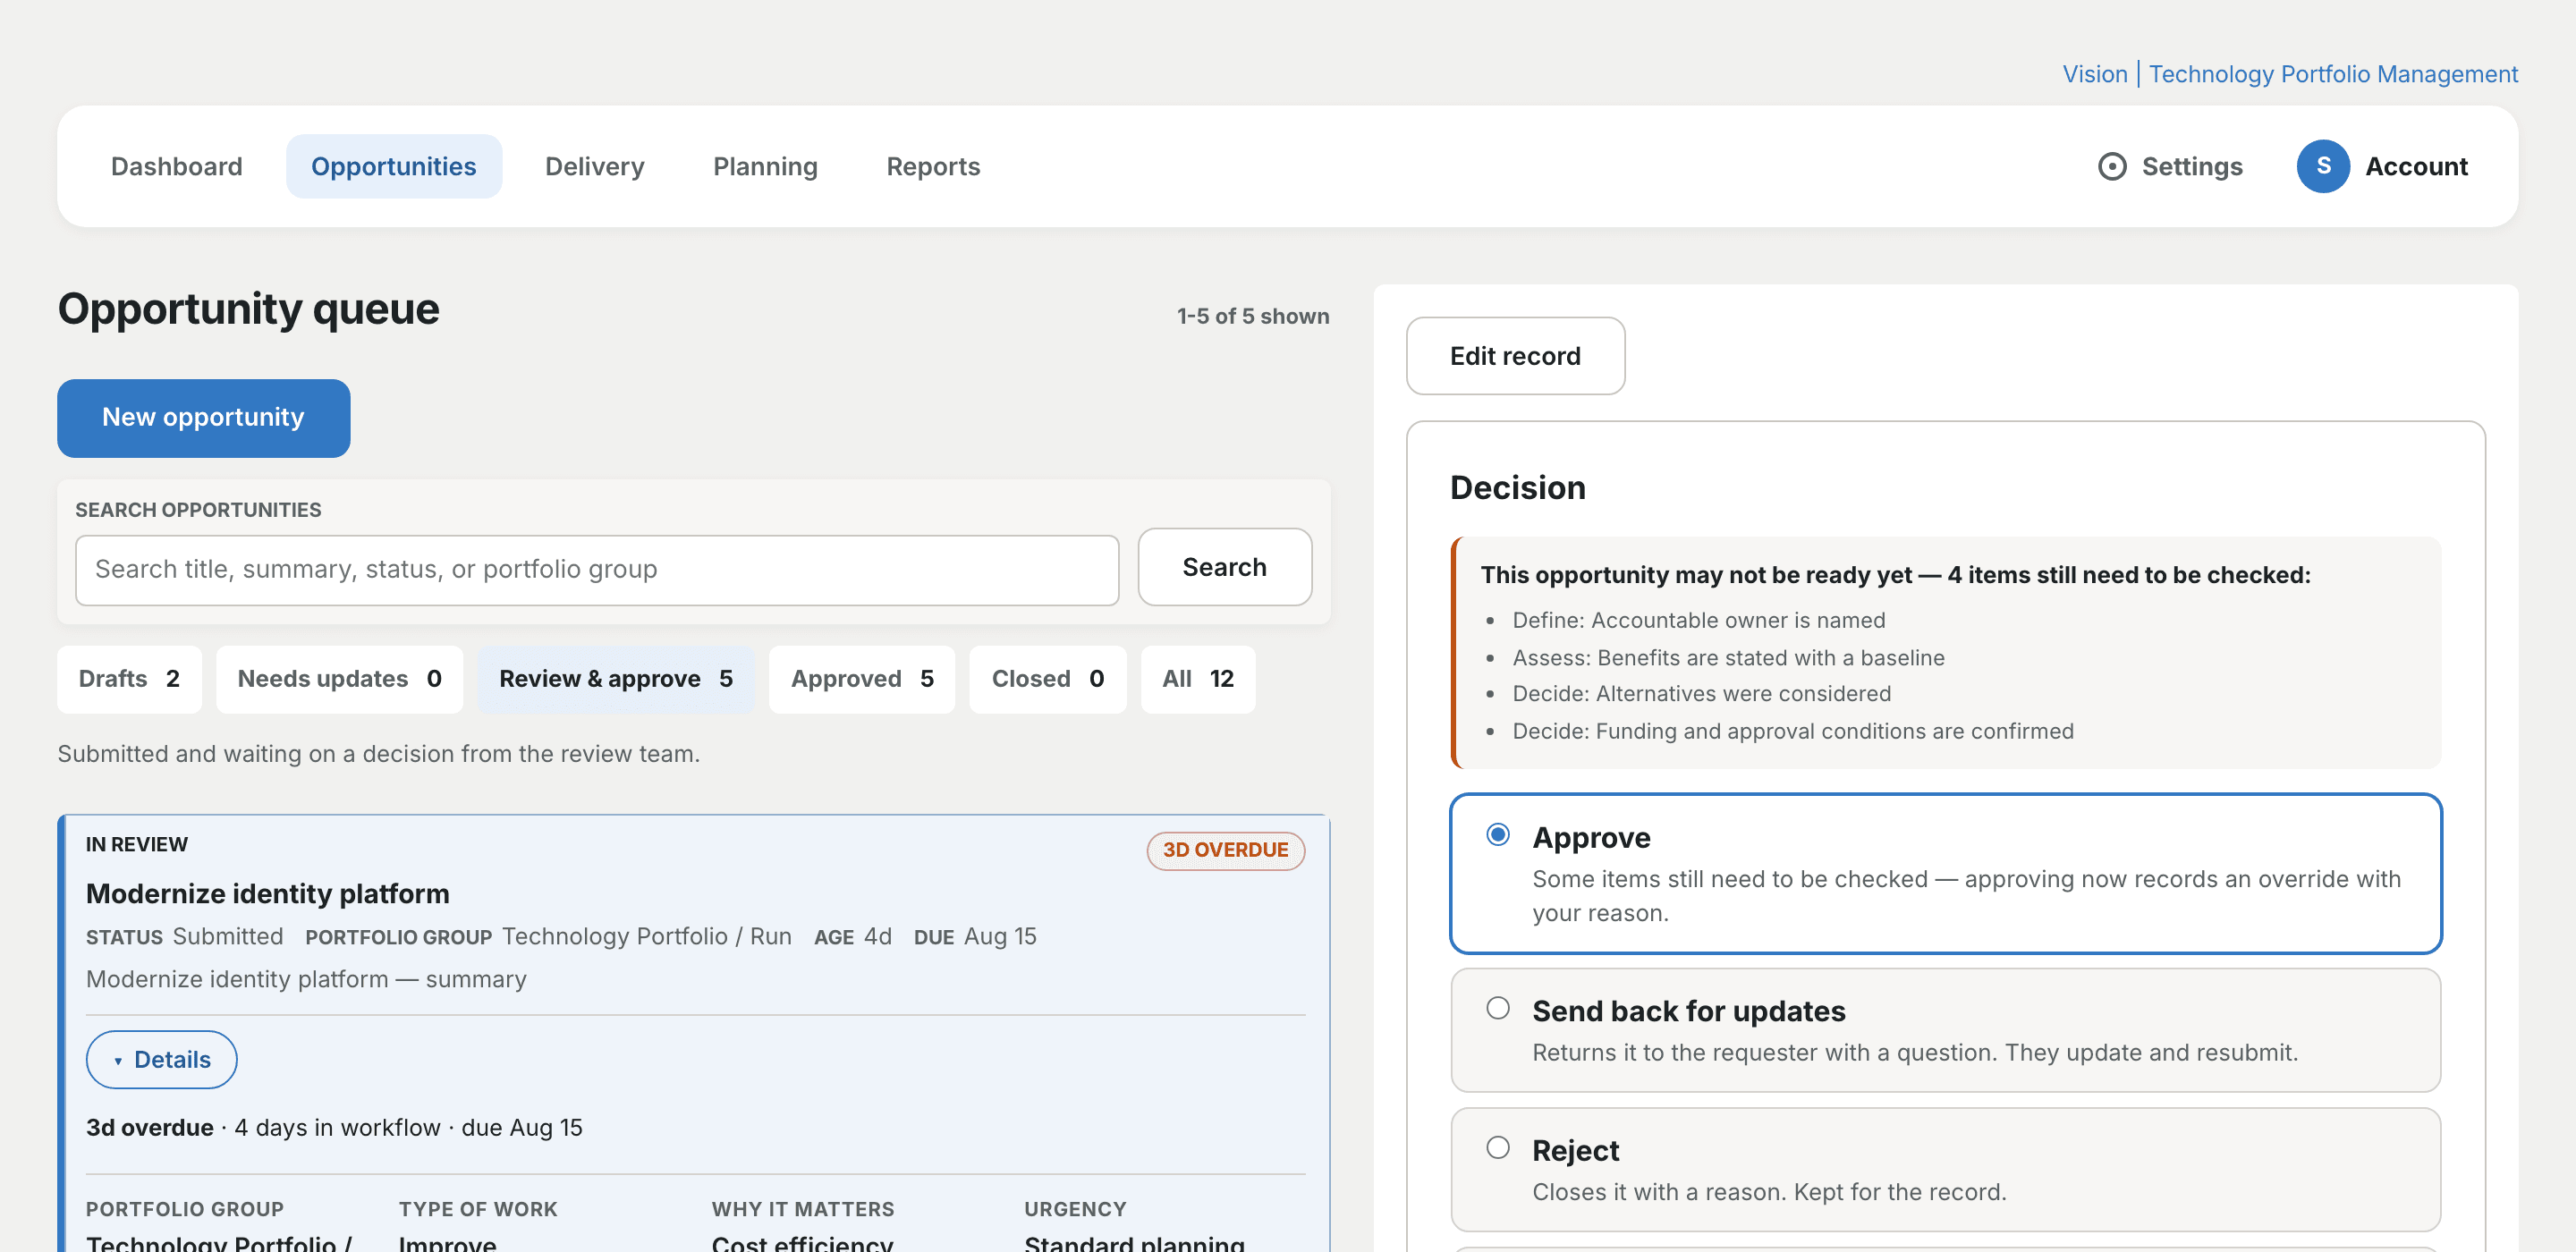Open the Vision link

point(2094,74)
